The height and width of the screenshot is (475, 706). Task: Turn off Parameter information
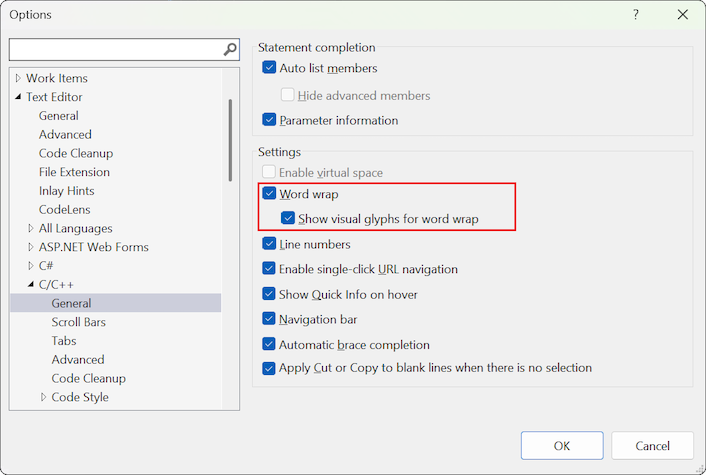269,120
